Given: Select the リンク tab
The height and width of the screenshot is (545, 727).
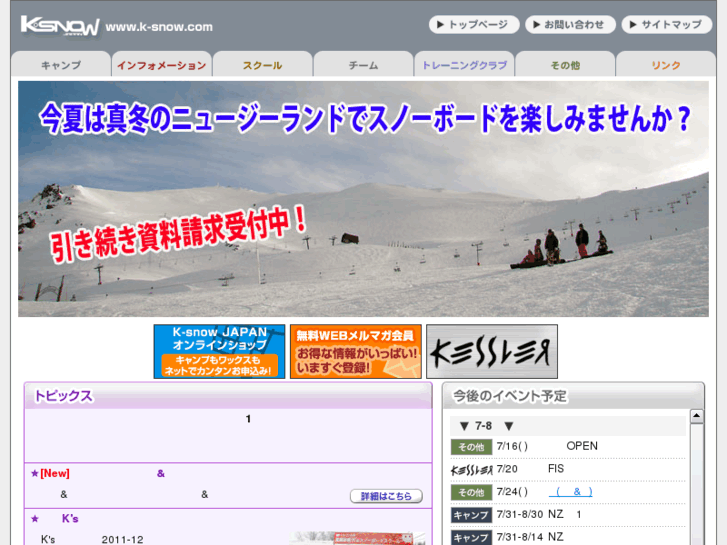Looking at the screenshot, I should click(666, 65).
